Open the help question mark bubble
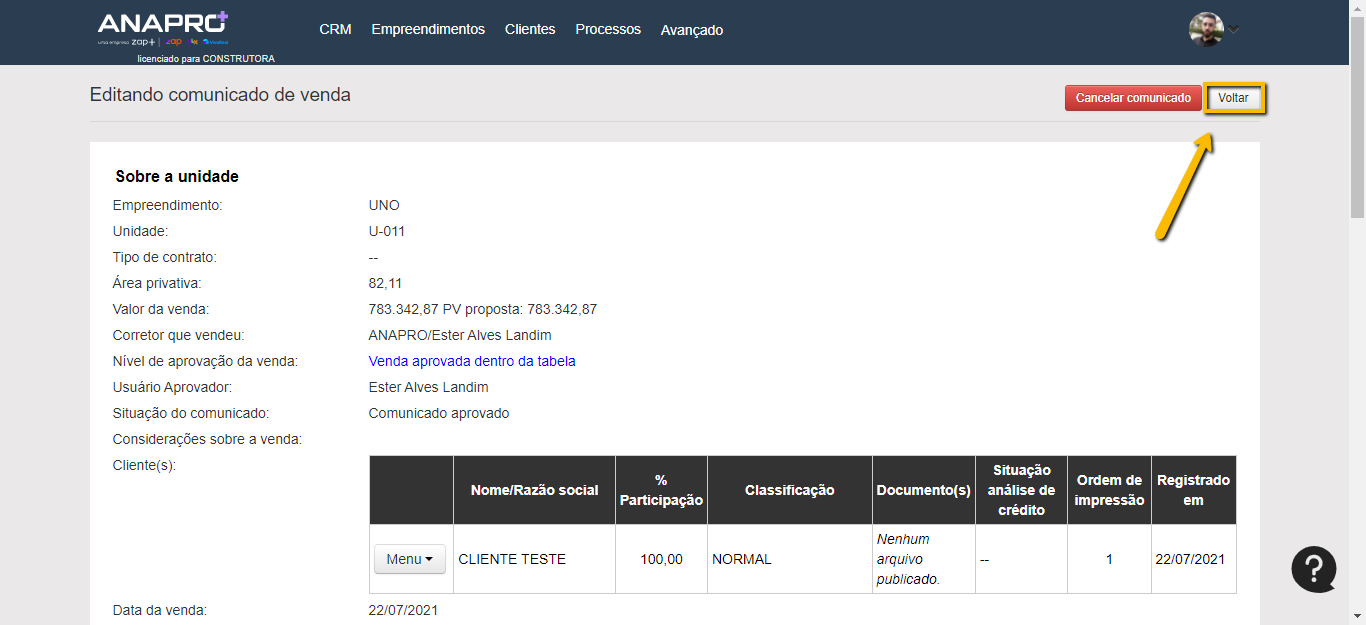 1313,569
